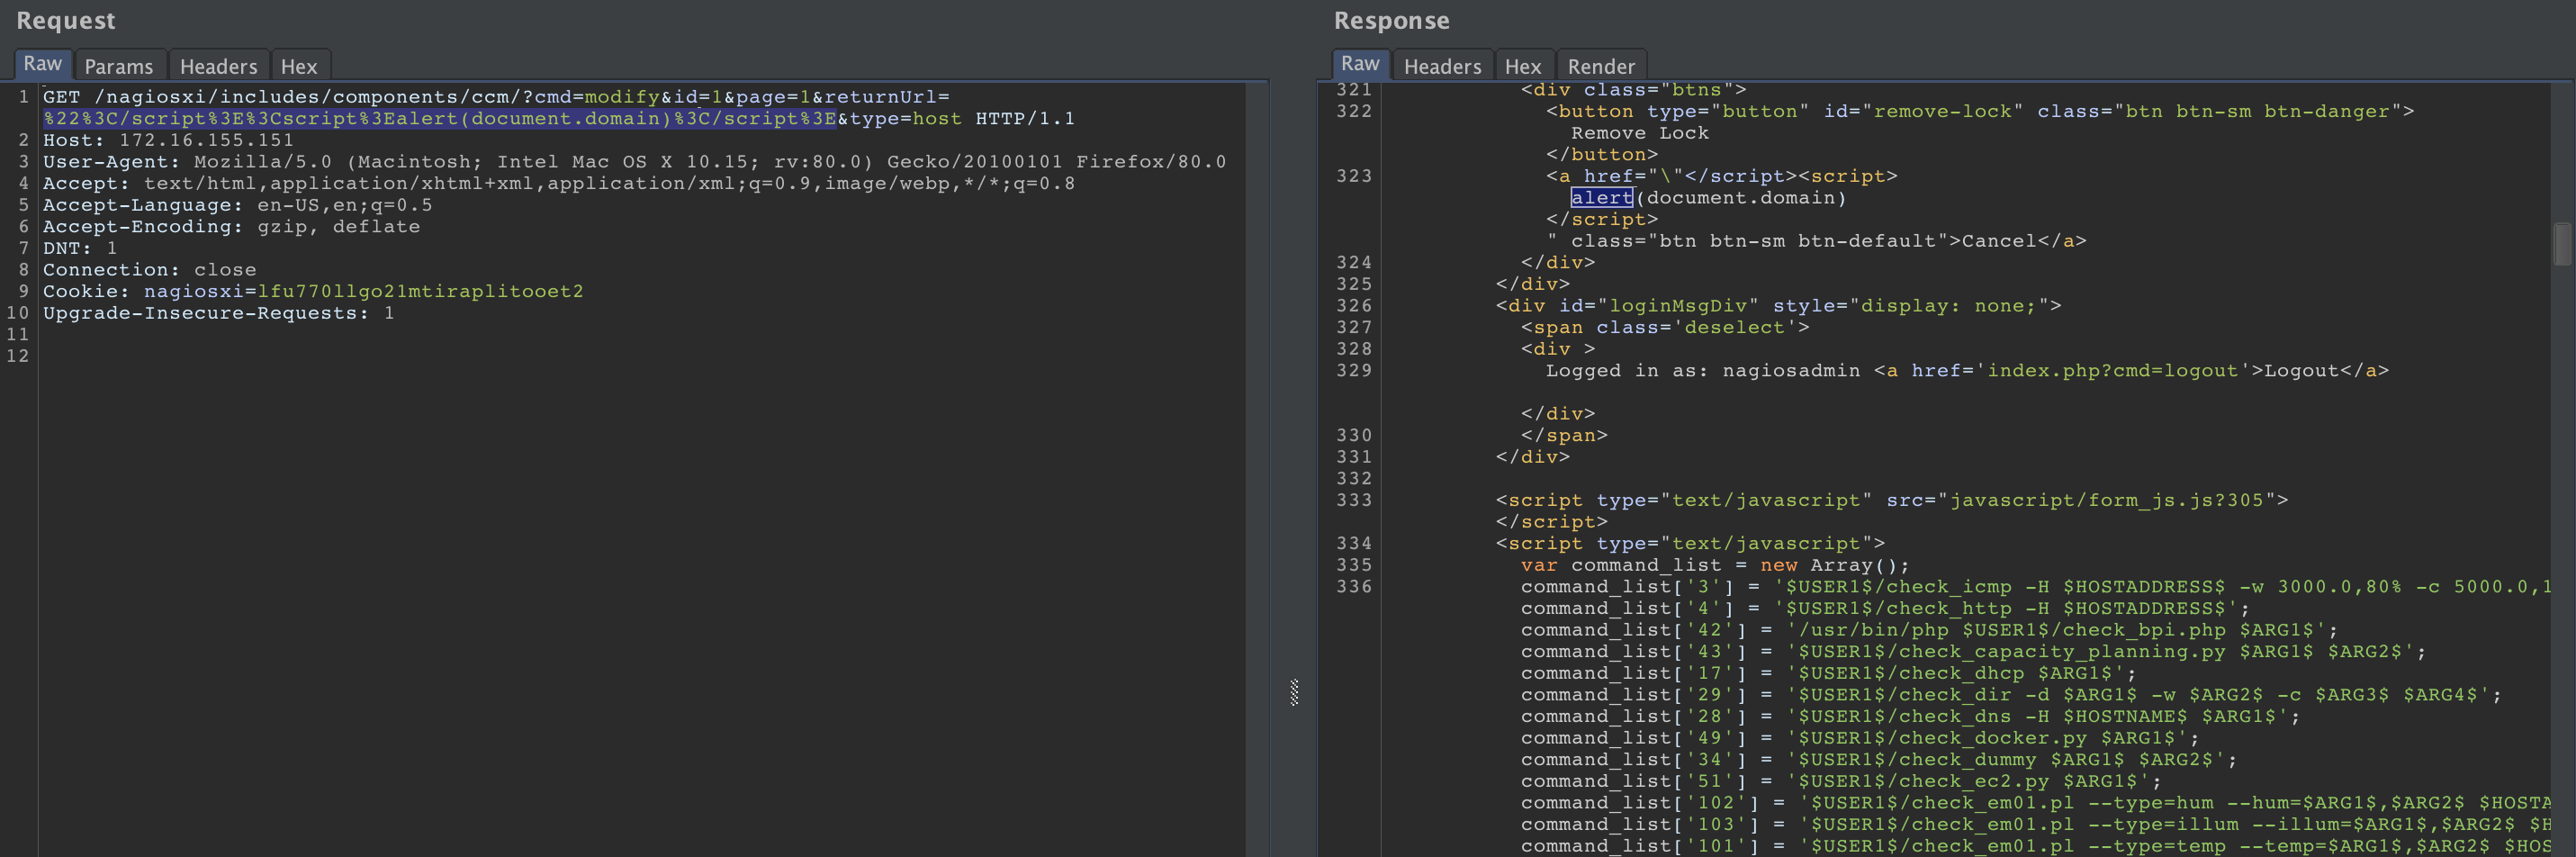
Task: Click the 'Remove Lock' text in response
Action: tap(1639, 133)
